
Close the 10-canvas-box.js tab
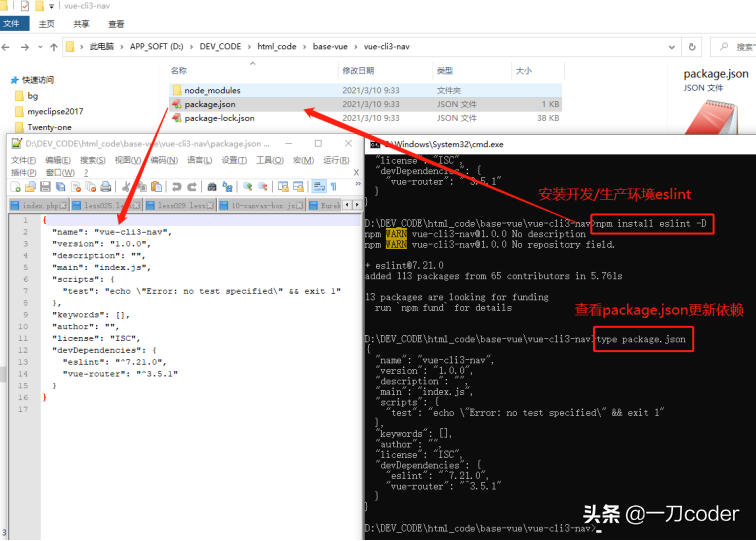[299, 206]
